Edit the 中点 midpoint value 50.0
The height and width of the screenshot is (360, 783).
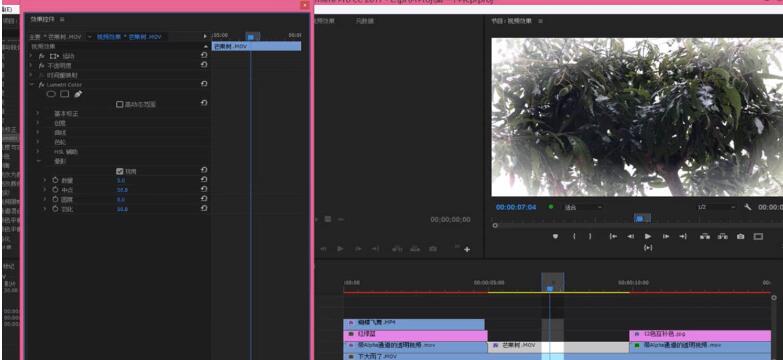[x=122, y=190]
